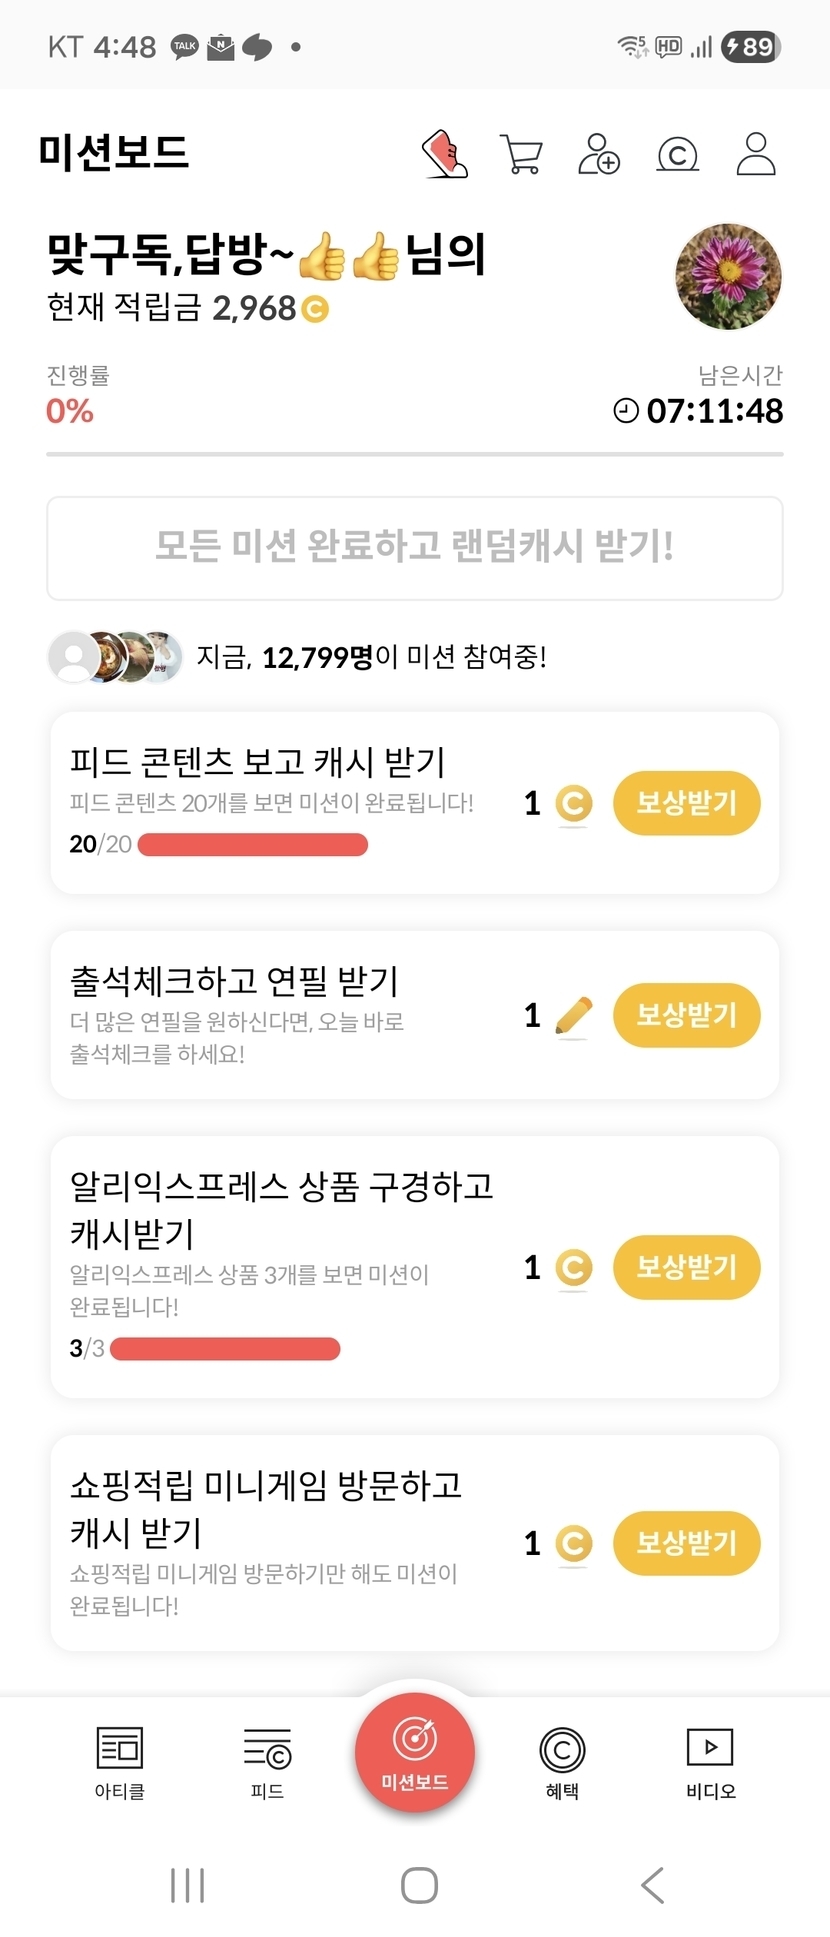Tap participant avatars next to 12,799명

[116, 657]
